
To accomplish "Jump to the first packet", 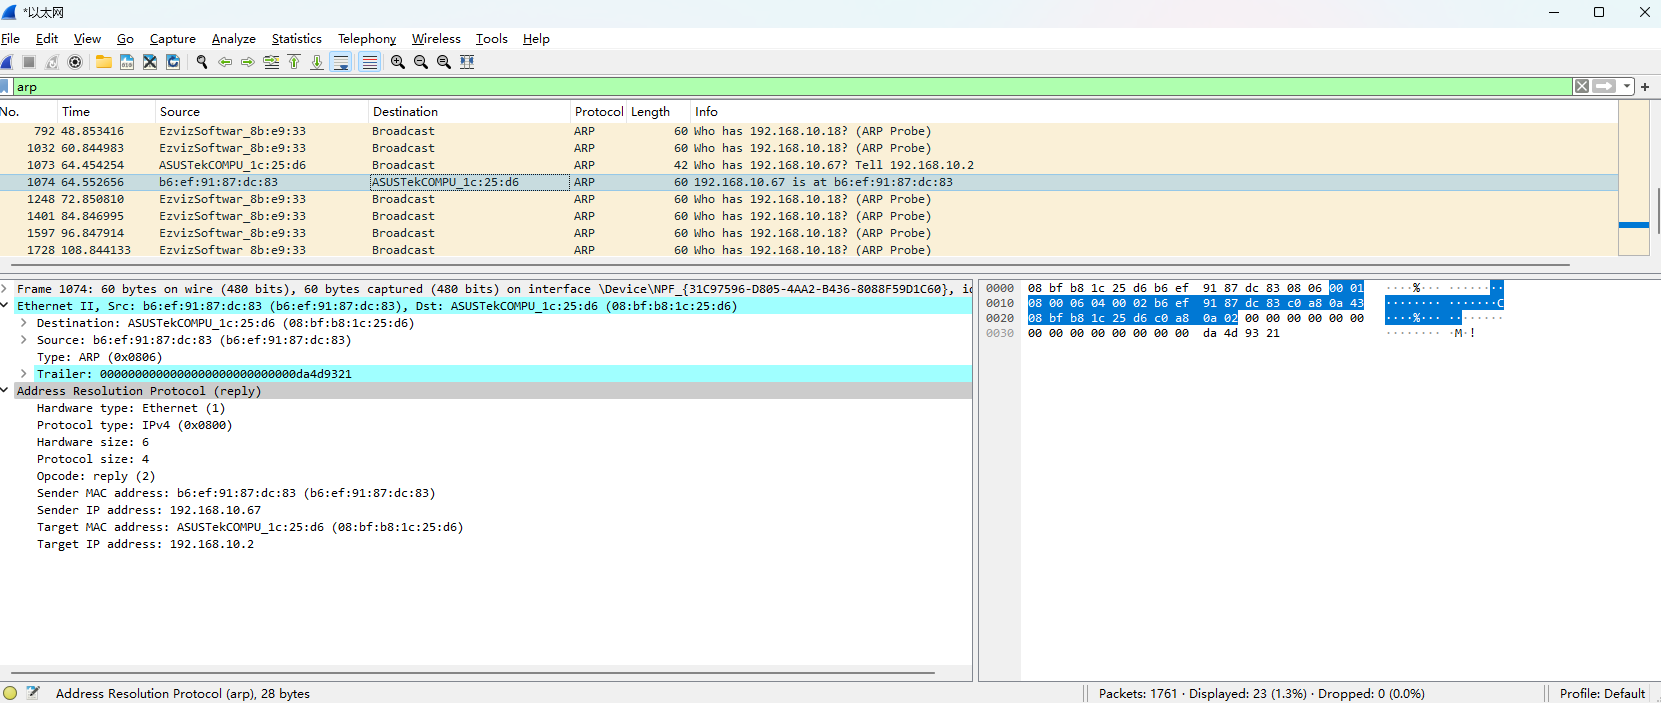I will 294,62.
